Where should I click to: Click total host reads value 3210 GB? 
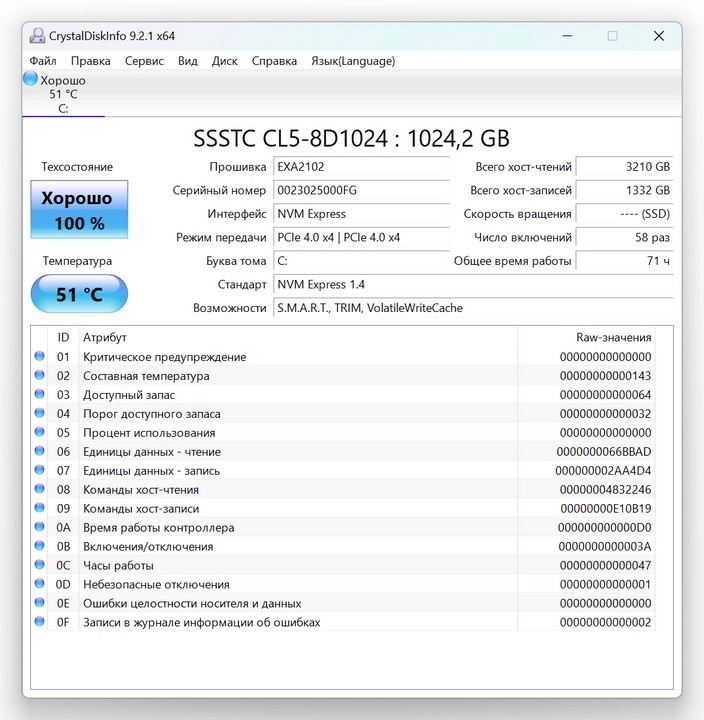click(x=625, y=167)
